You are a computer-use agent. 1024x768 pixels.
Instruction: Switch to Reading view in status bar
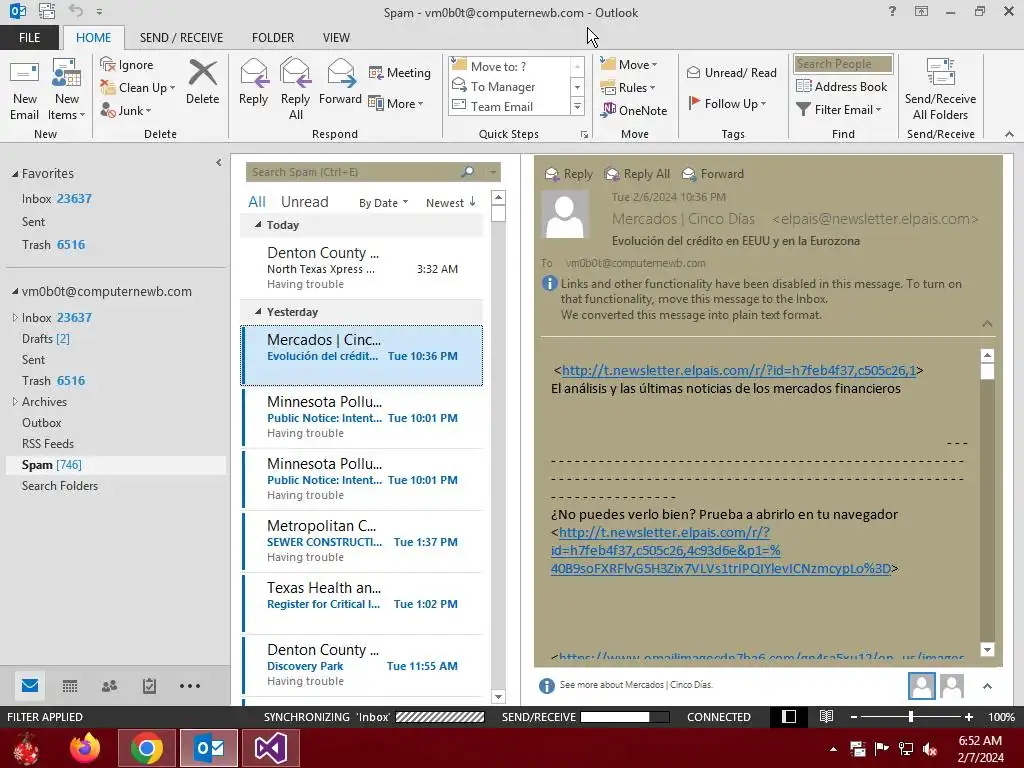[x=826, y=716]
